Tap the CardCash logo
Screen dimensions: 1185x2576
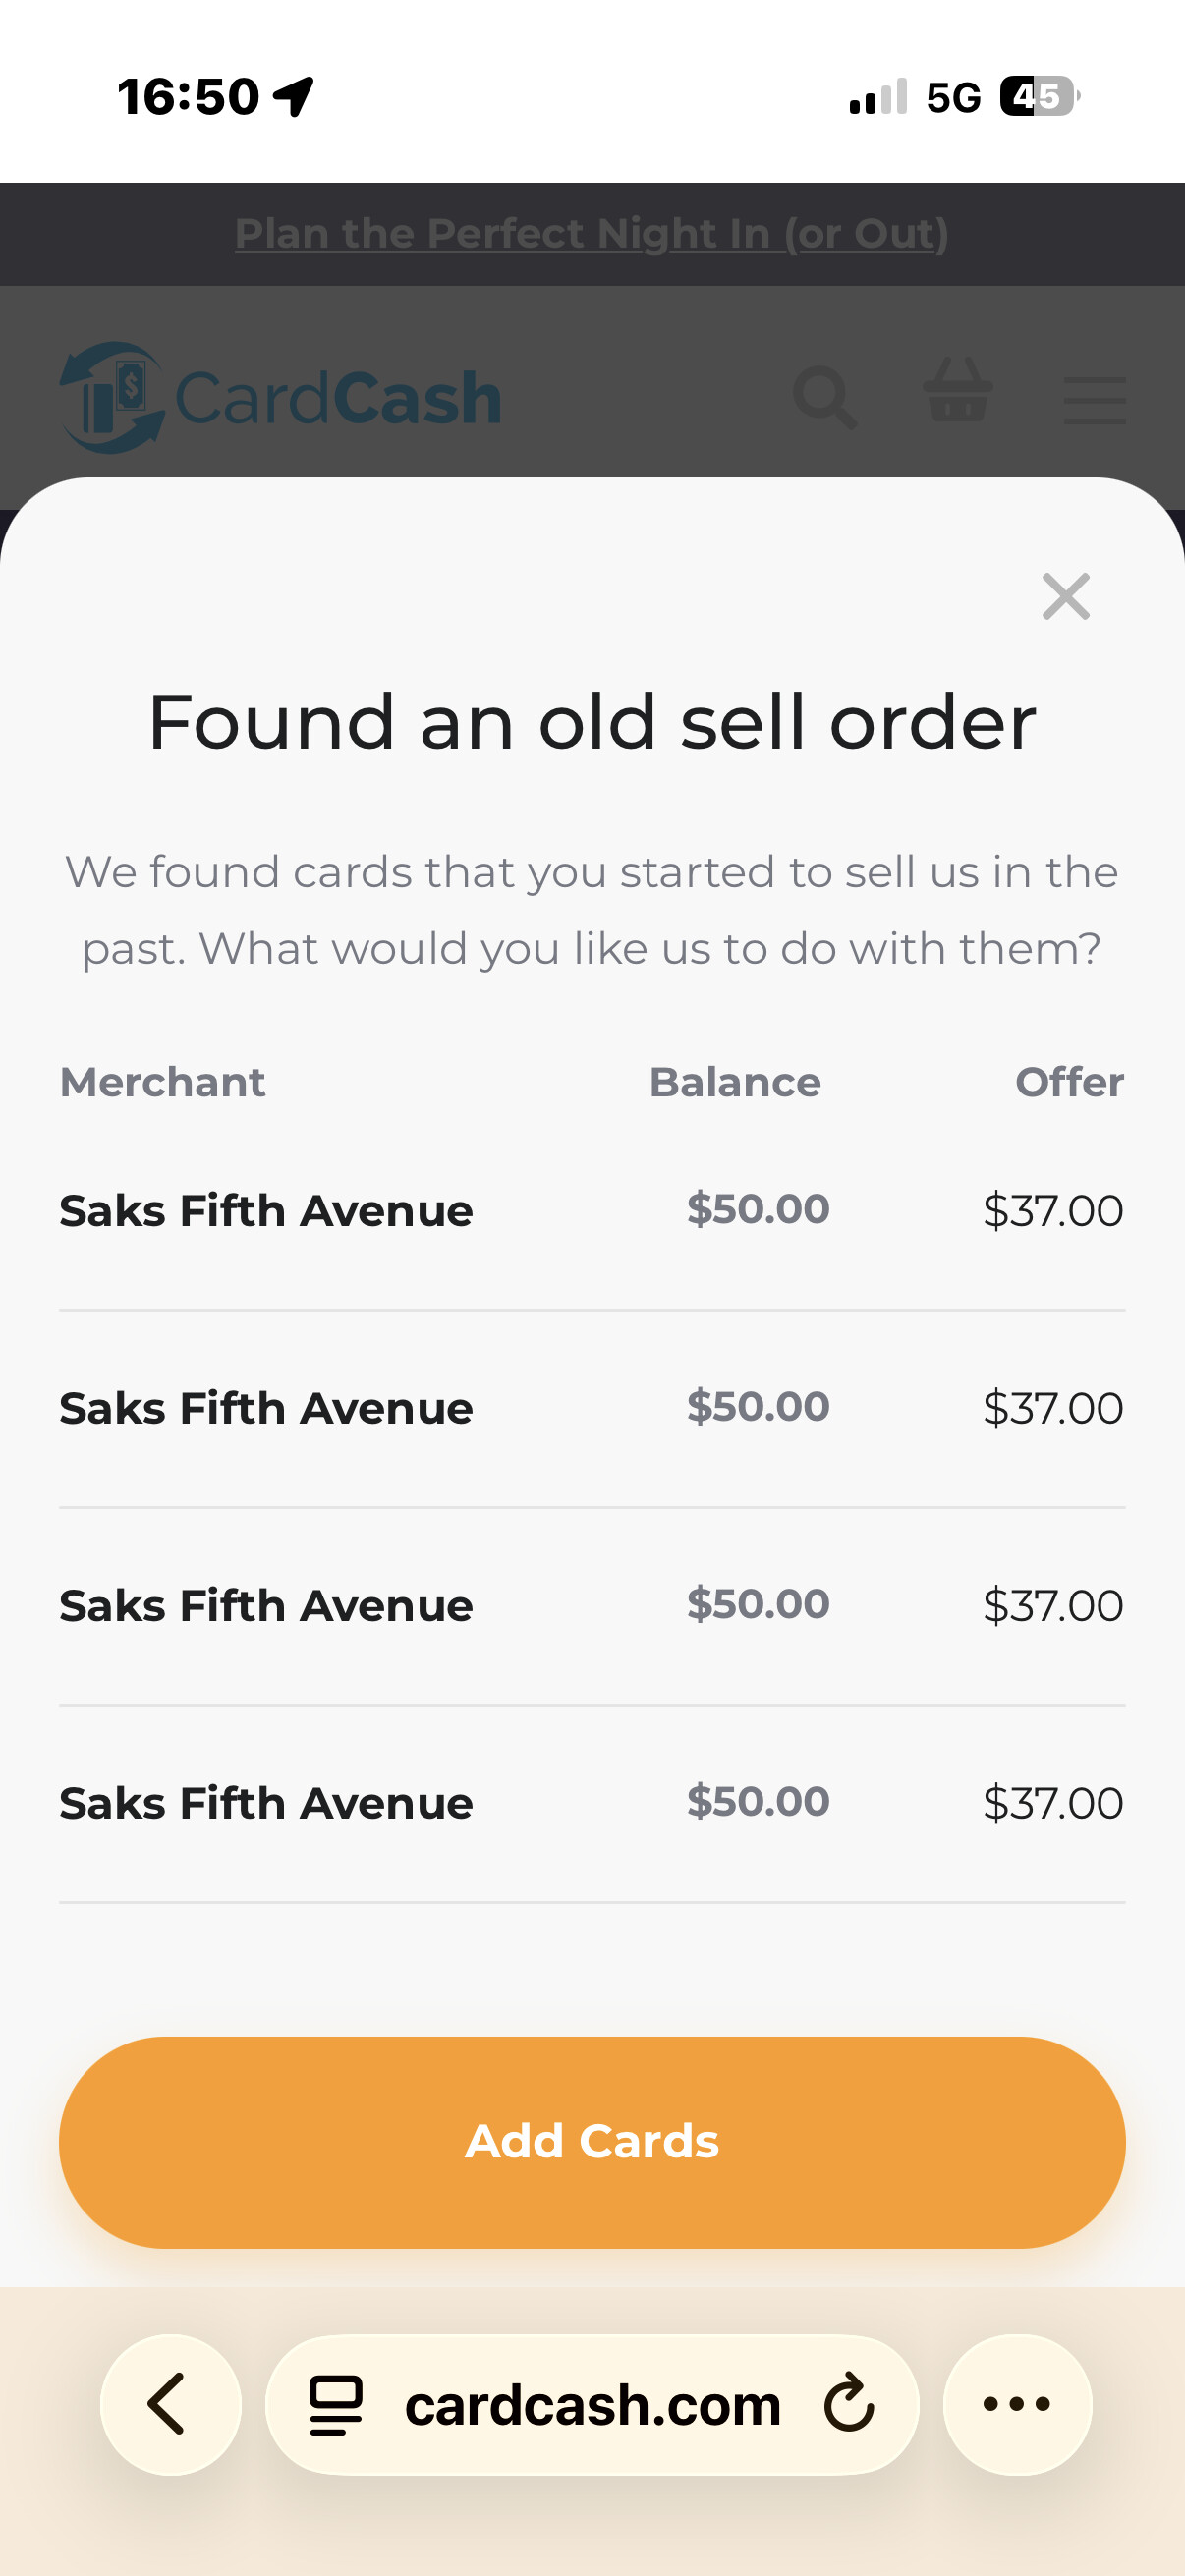[x=281, y=398]
